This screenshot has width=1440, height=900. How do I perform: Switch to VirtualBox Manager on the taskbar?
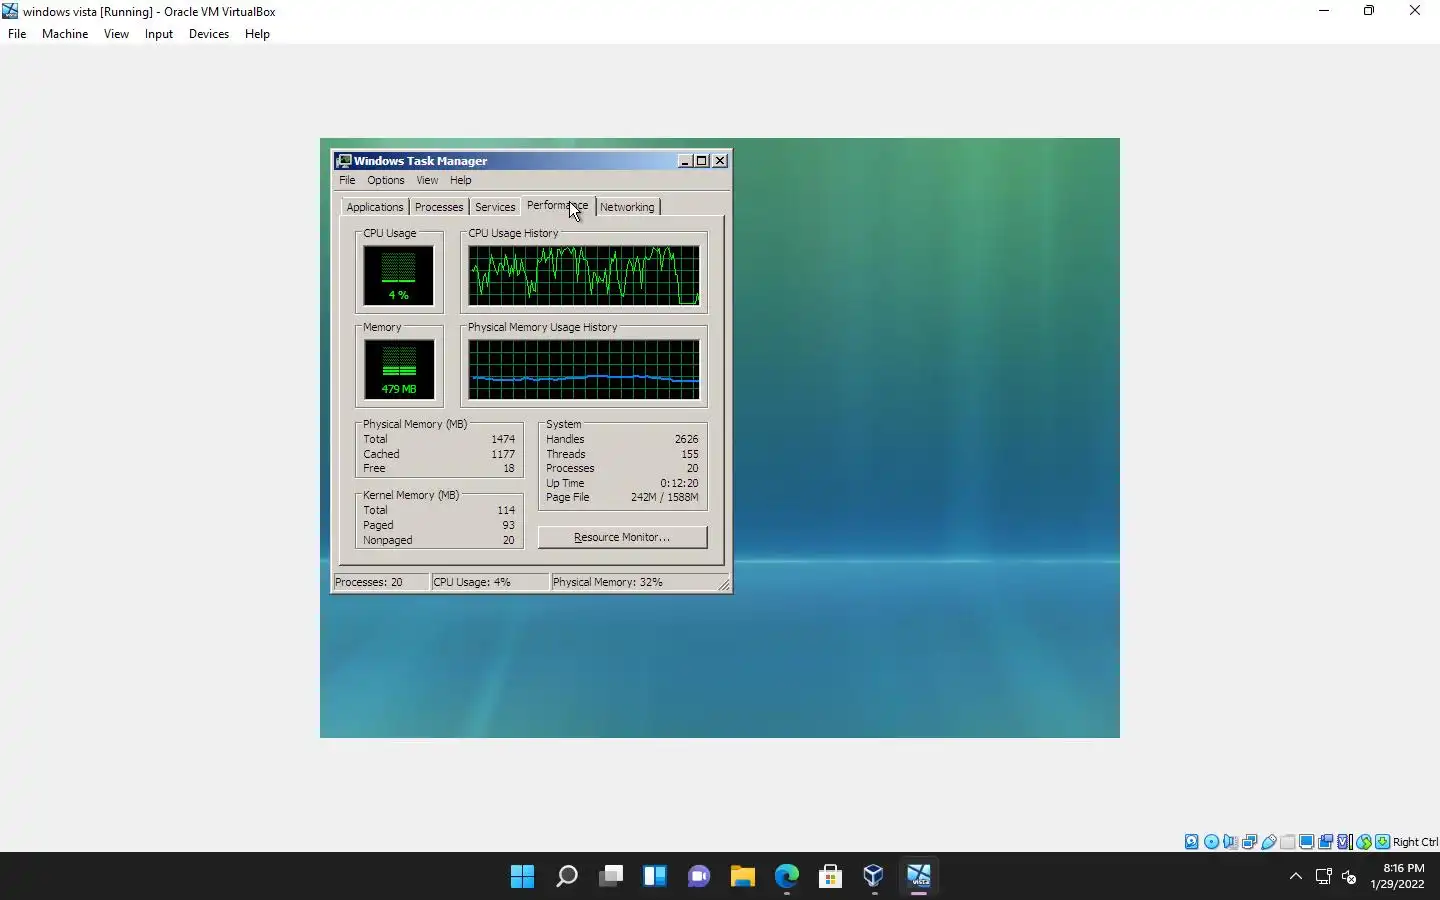click(x=874, y=876)
